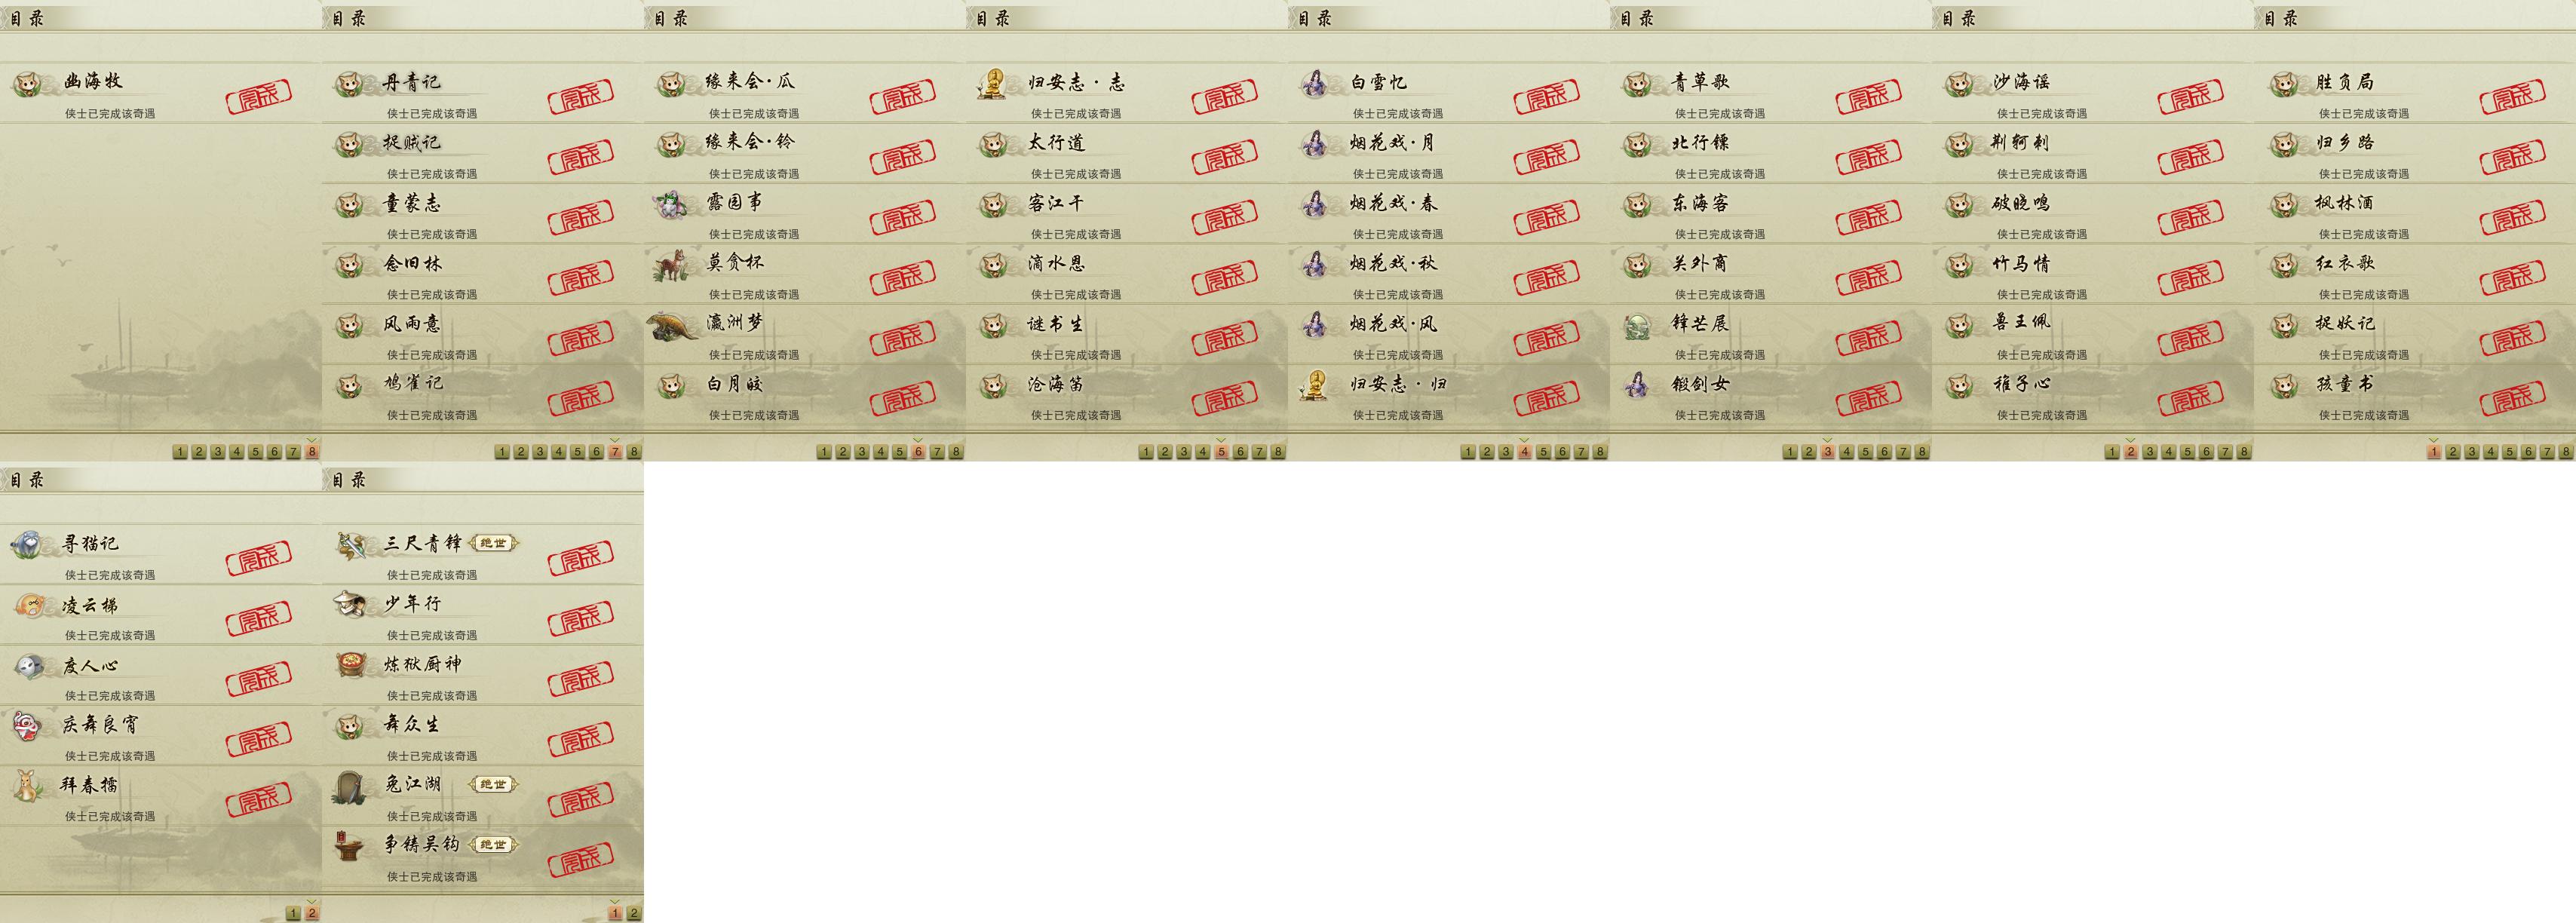This screenshot has height=923, width=2576.
Task: Select the green orb icon for 锋芒展
Action: point(1638,326)
